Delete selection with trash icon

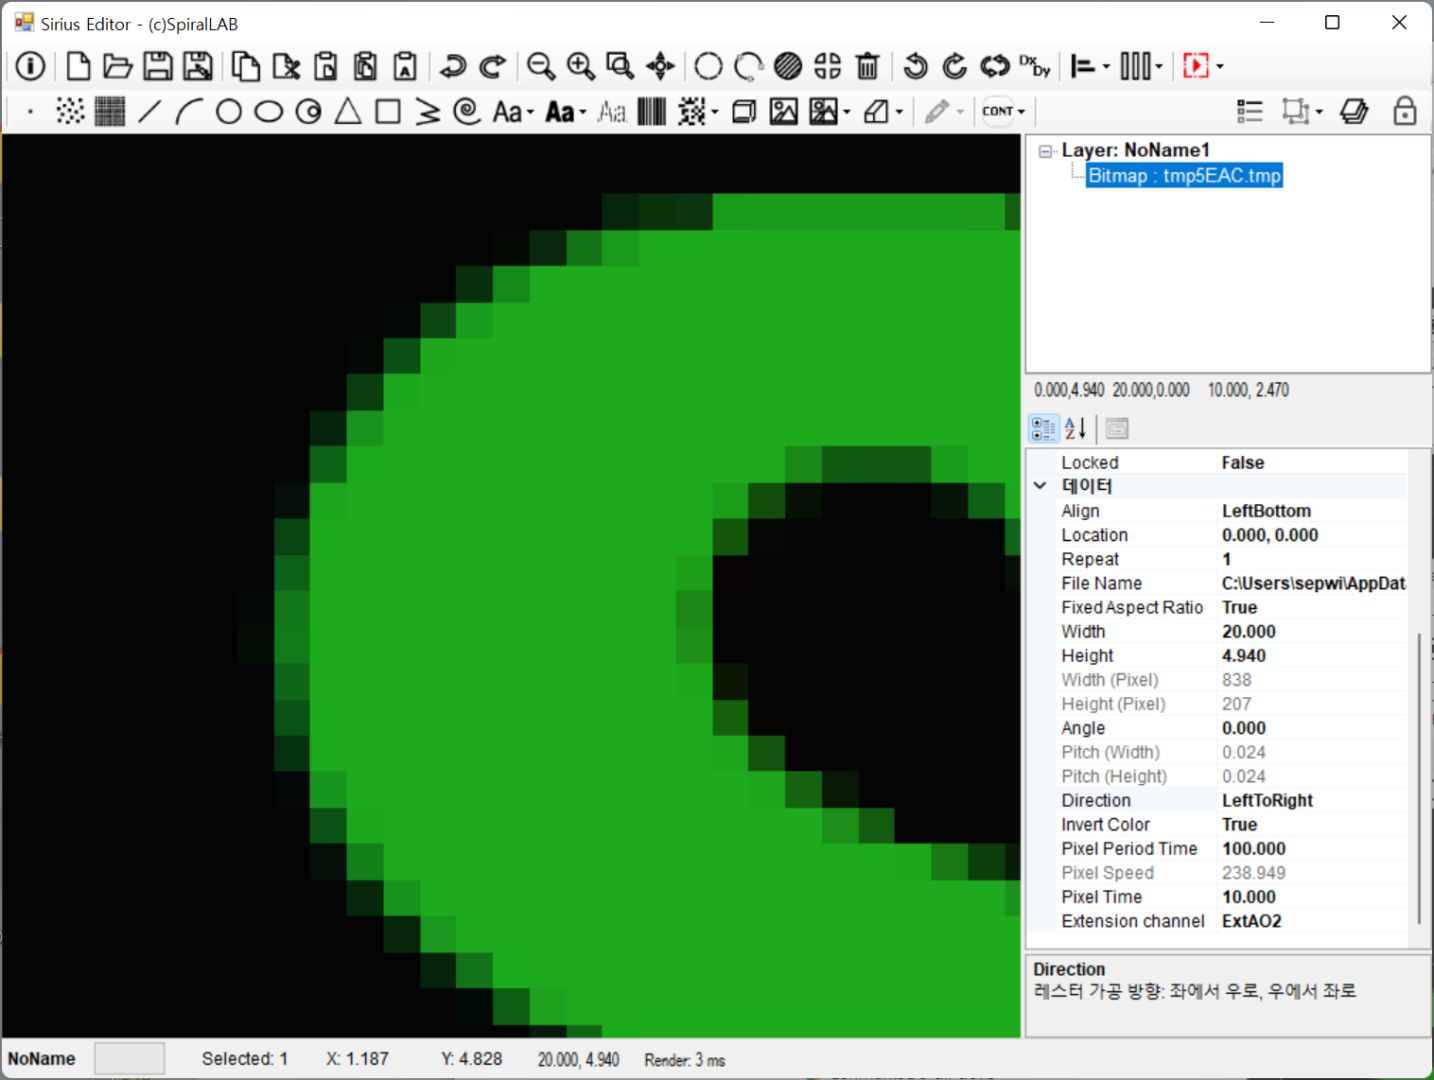[868, 66]
